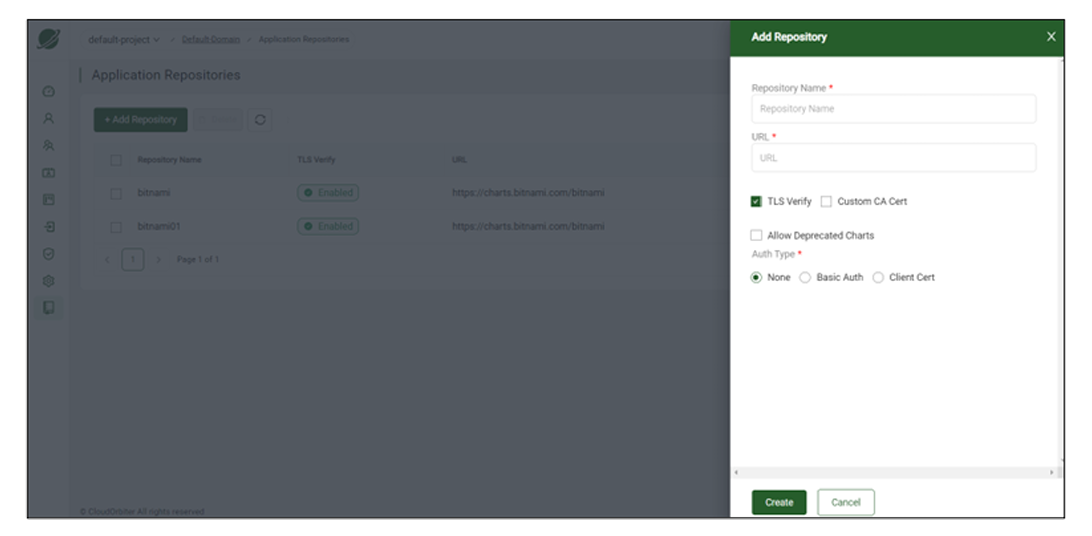Tick the checkbox for the bitnami01 row
This screenshot has height=536, width=1092.
116,227
